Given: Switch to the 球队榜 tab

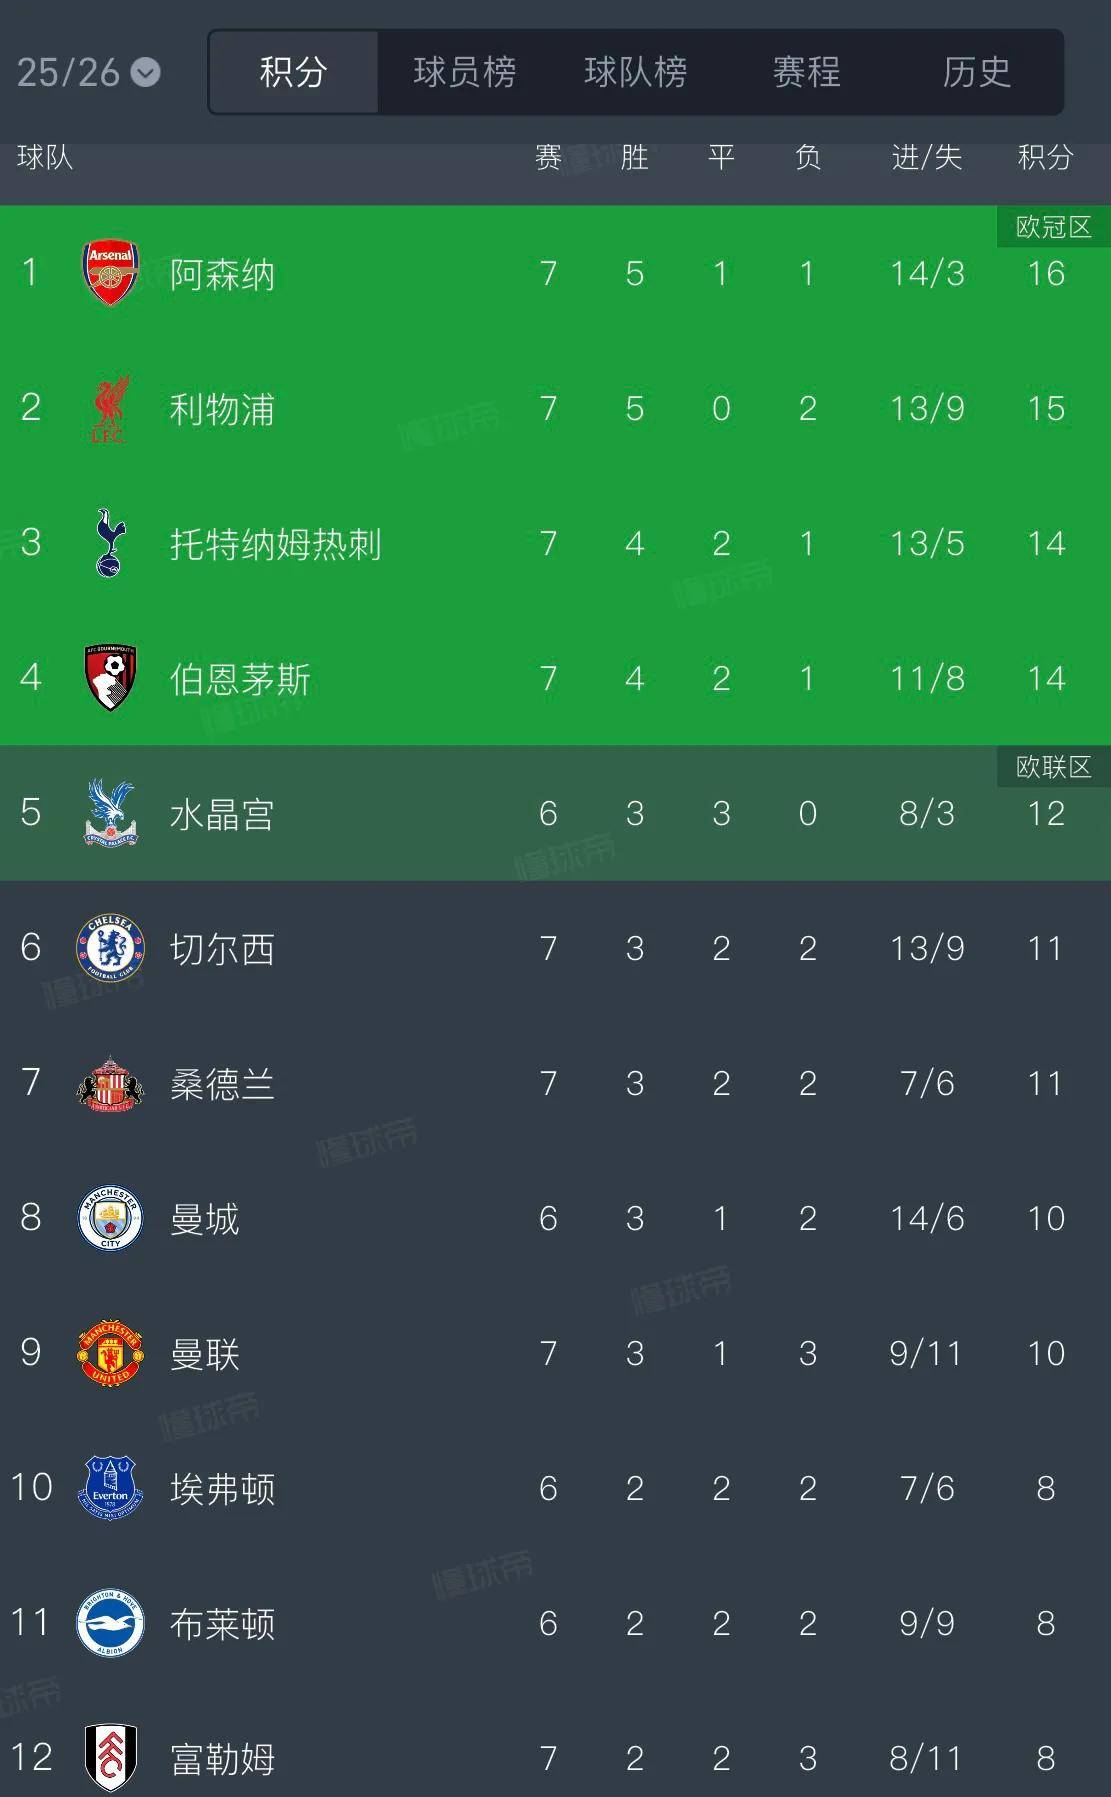Looking at the screenshot, I should pos(635,72).
